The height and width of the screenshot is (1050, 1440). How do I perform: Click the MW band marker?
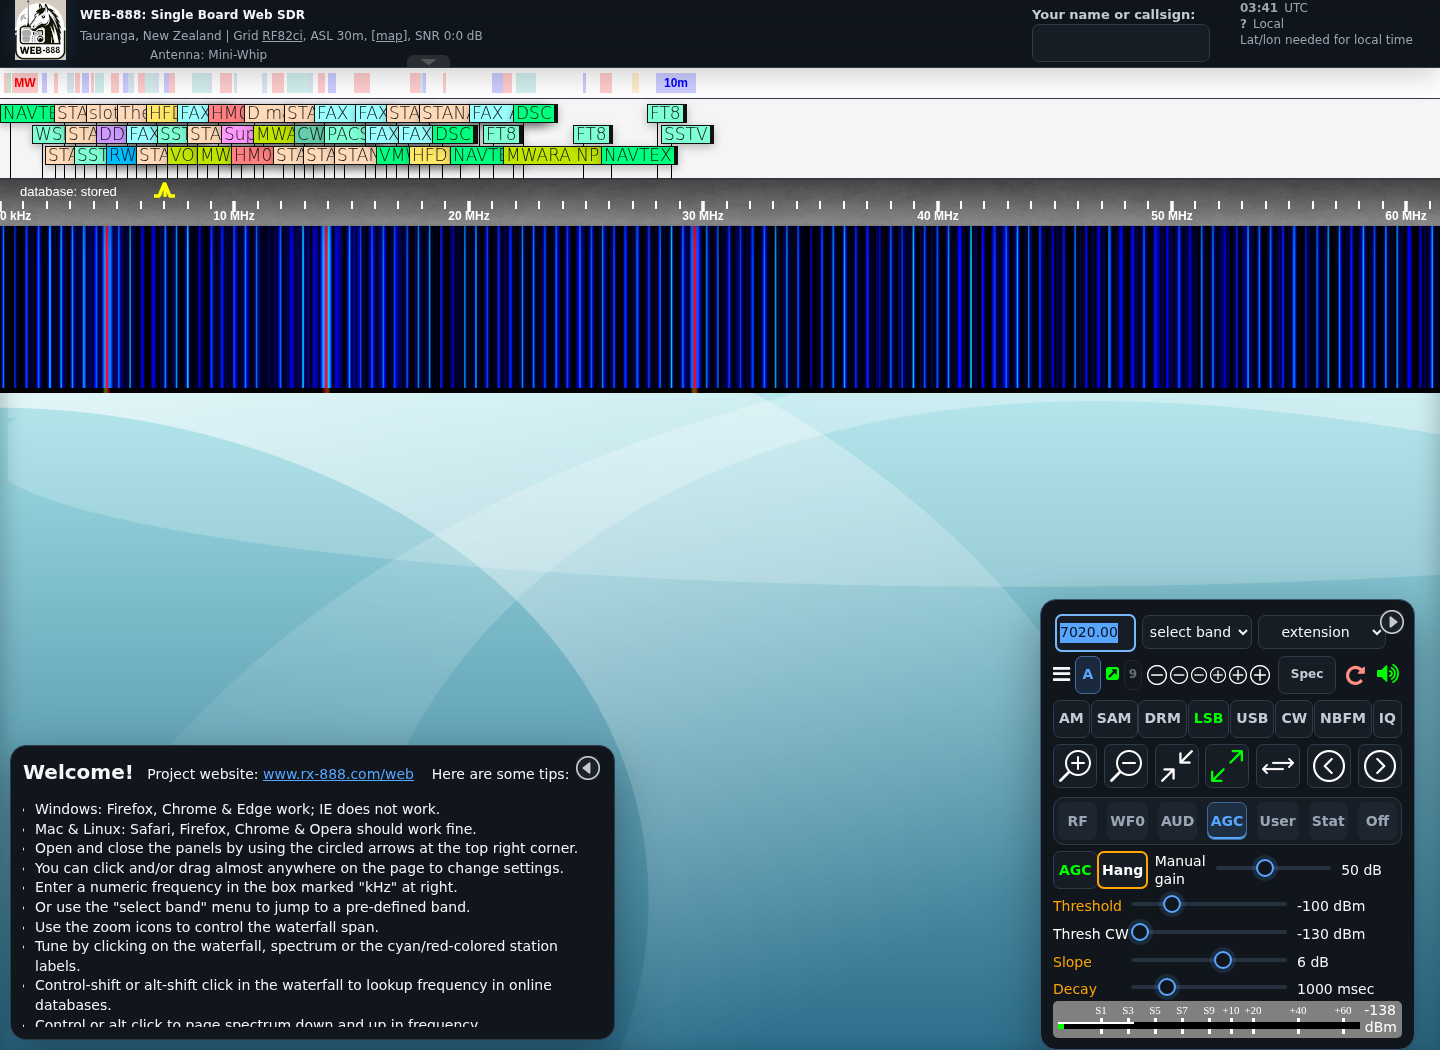pos(25,83)
